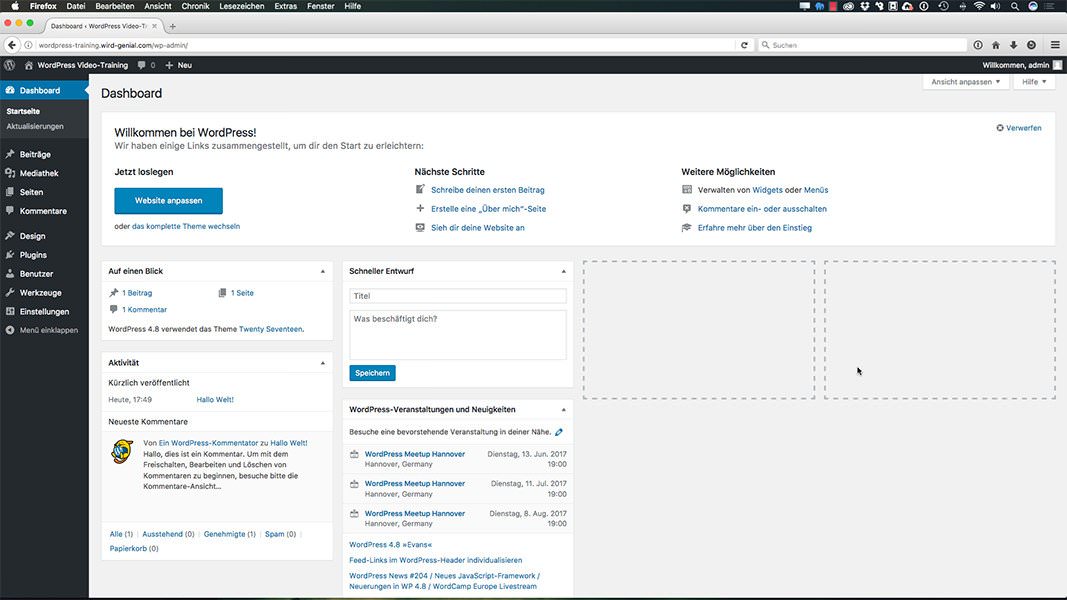Image resolution: width=1067 pixels, height=600 pixels.
Task: Open a new browser tab with plus
Action: pos(172,27)
